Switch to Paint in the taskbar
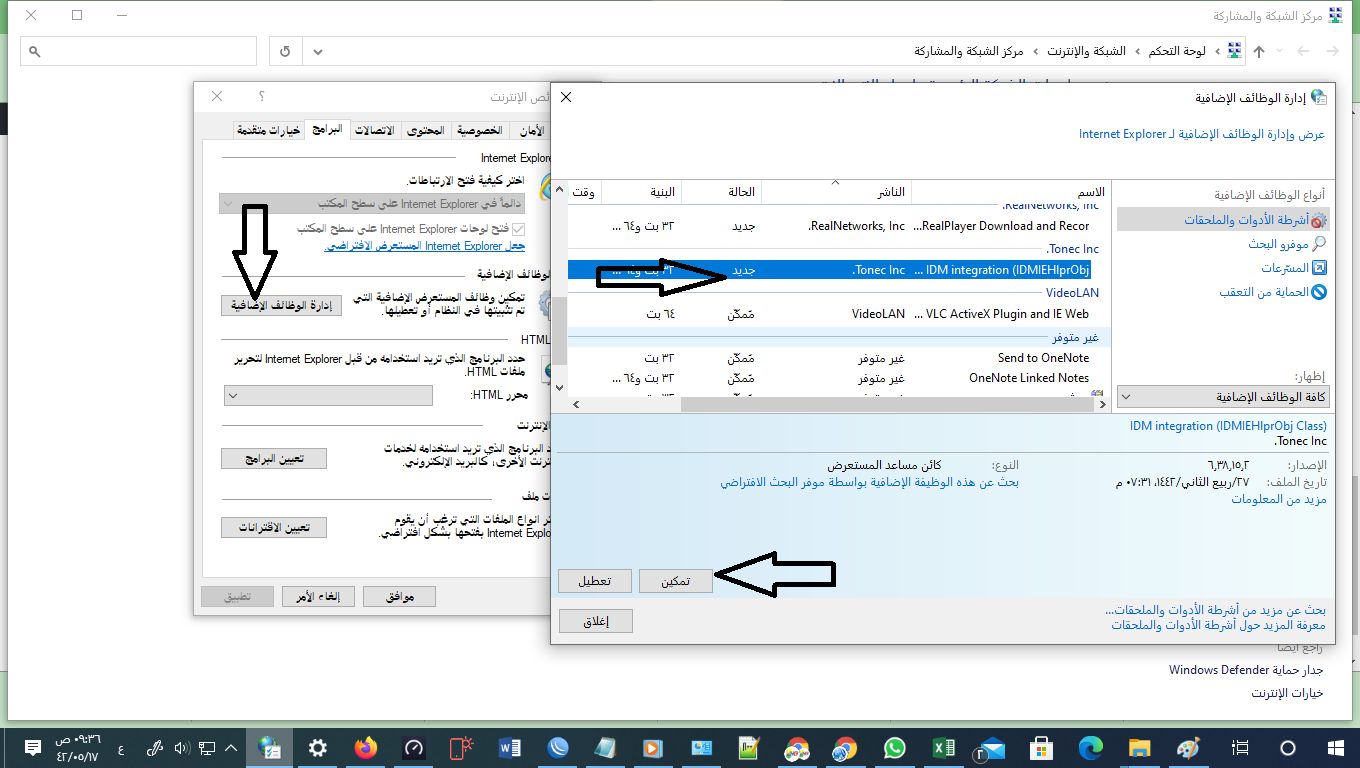Screen dimensions: 1360x768 tap(1187, 747)
